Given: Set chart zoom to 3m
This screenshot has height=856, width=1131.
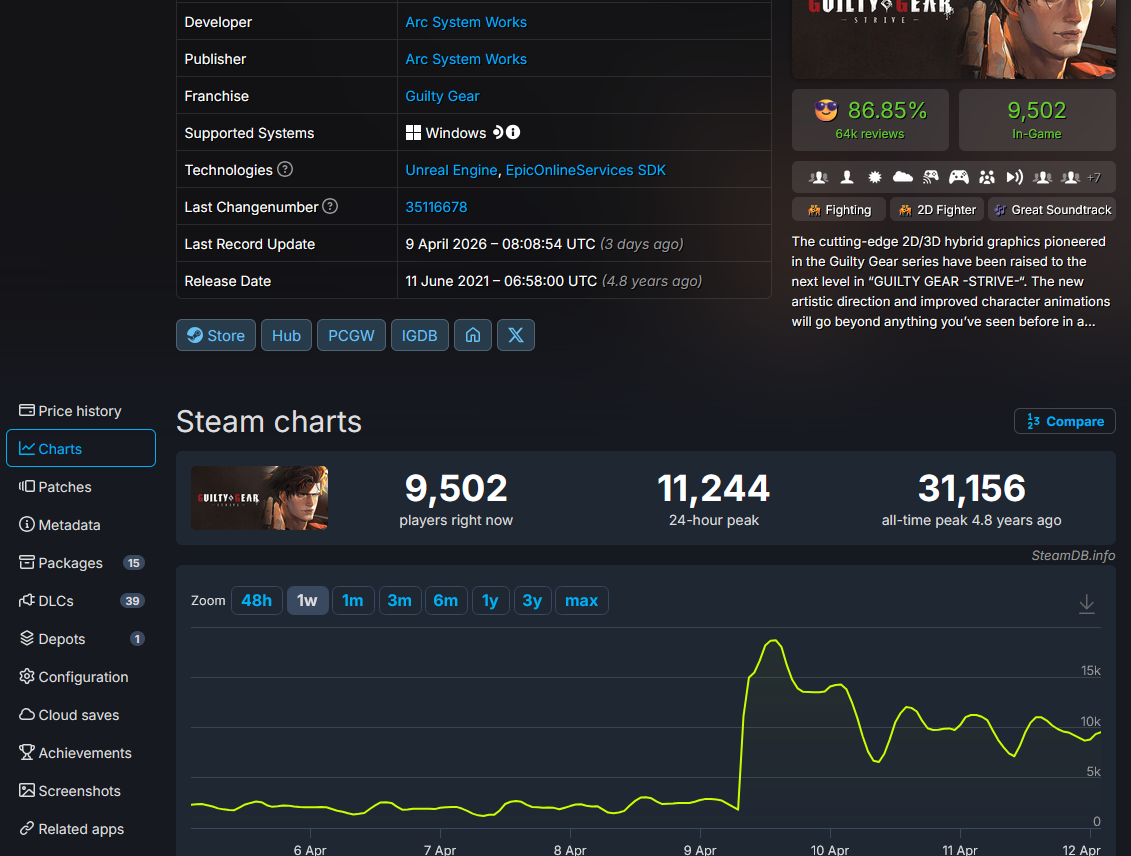Looking at the screenshot, I should pyautogui.click(x=400, y=601).
